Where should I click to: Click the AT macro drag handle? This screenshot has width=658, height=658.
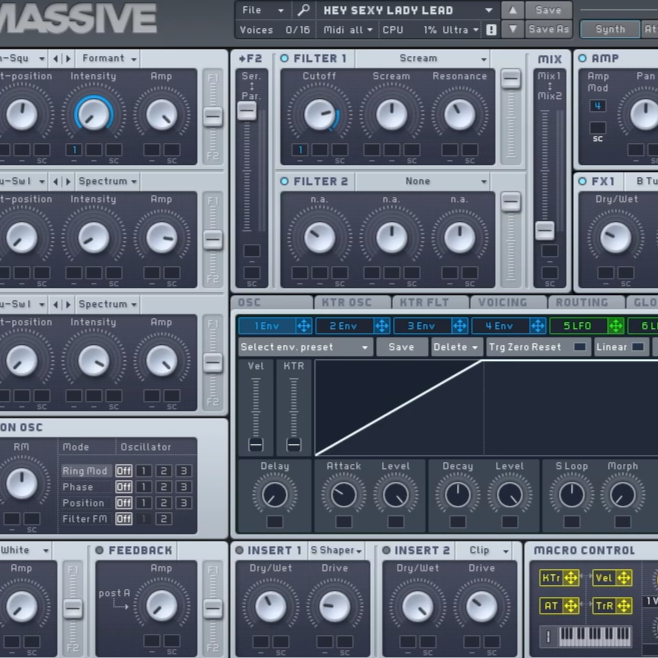pos(571,605)
